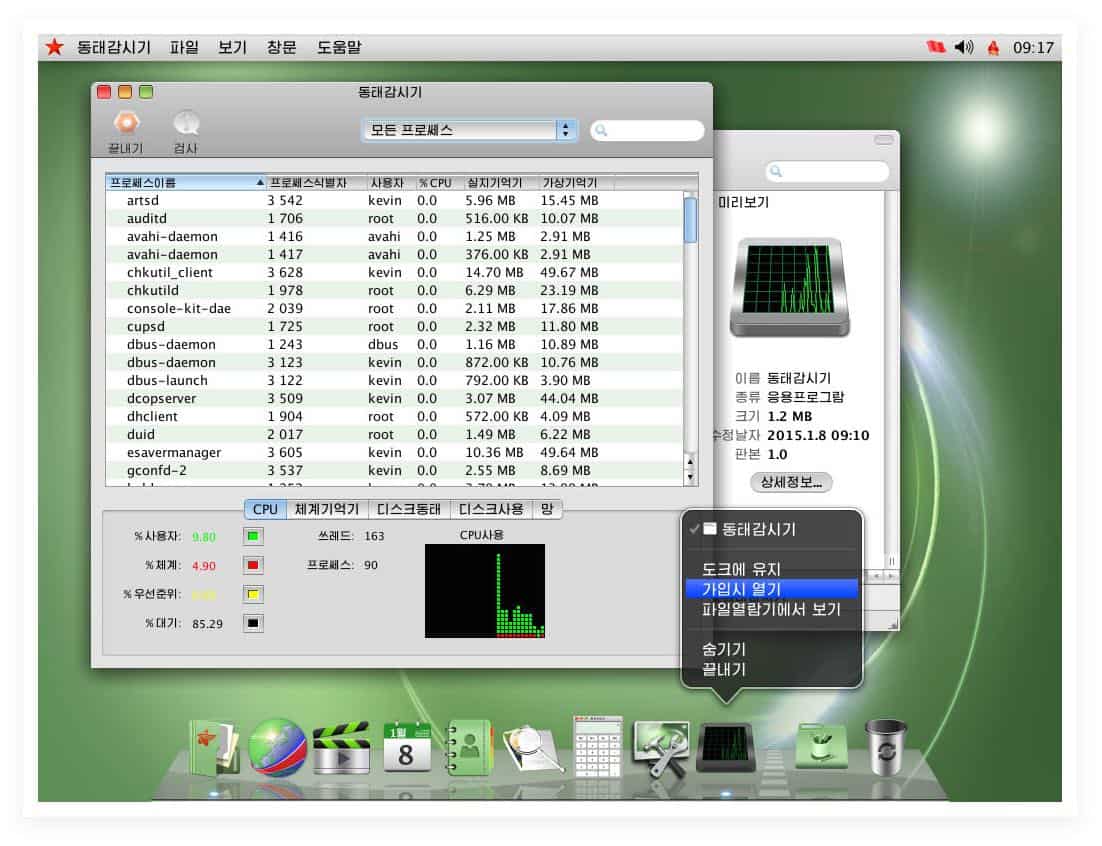Click the activity monitor icon in the dock
The width and height of the screenshot is (1102, 846).
pyautogui.click(x=726, y=748)
